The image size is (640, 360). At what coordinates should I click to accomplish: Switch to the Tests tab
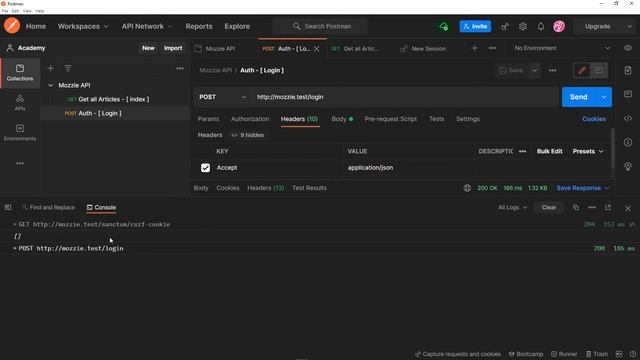436,119
